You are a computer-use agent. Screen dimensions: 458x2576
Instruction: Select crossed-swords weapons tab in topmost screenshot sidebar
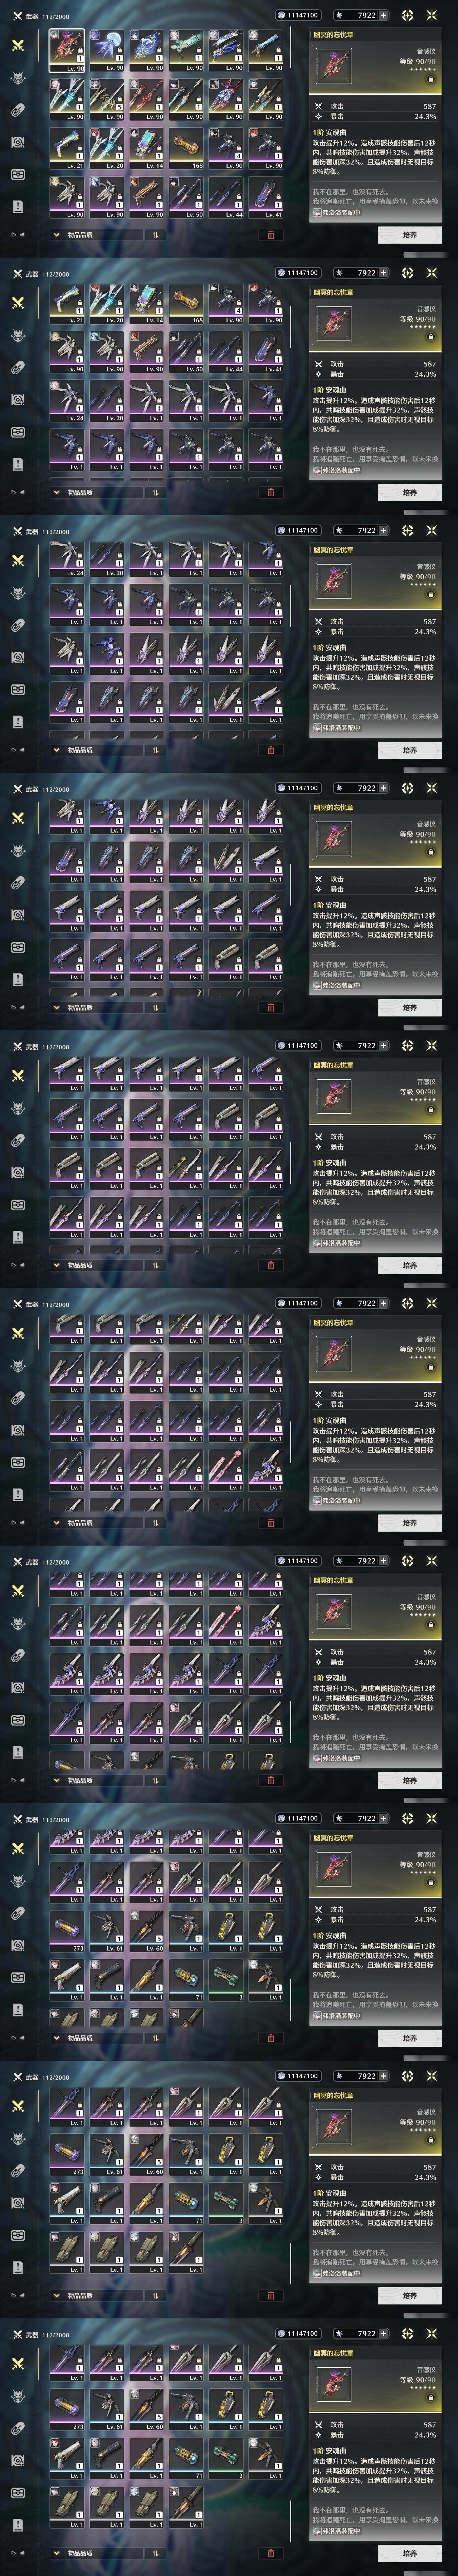[17, 45]
